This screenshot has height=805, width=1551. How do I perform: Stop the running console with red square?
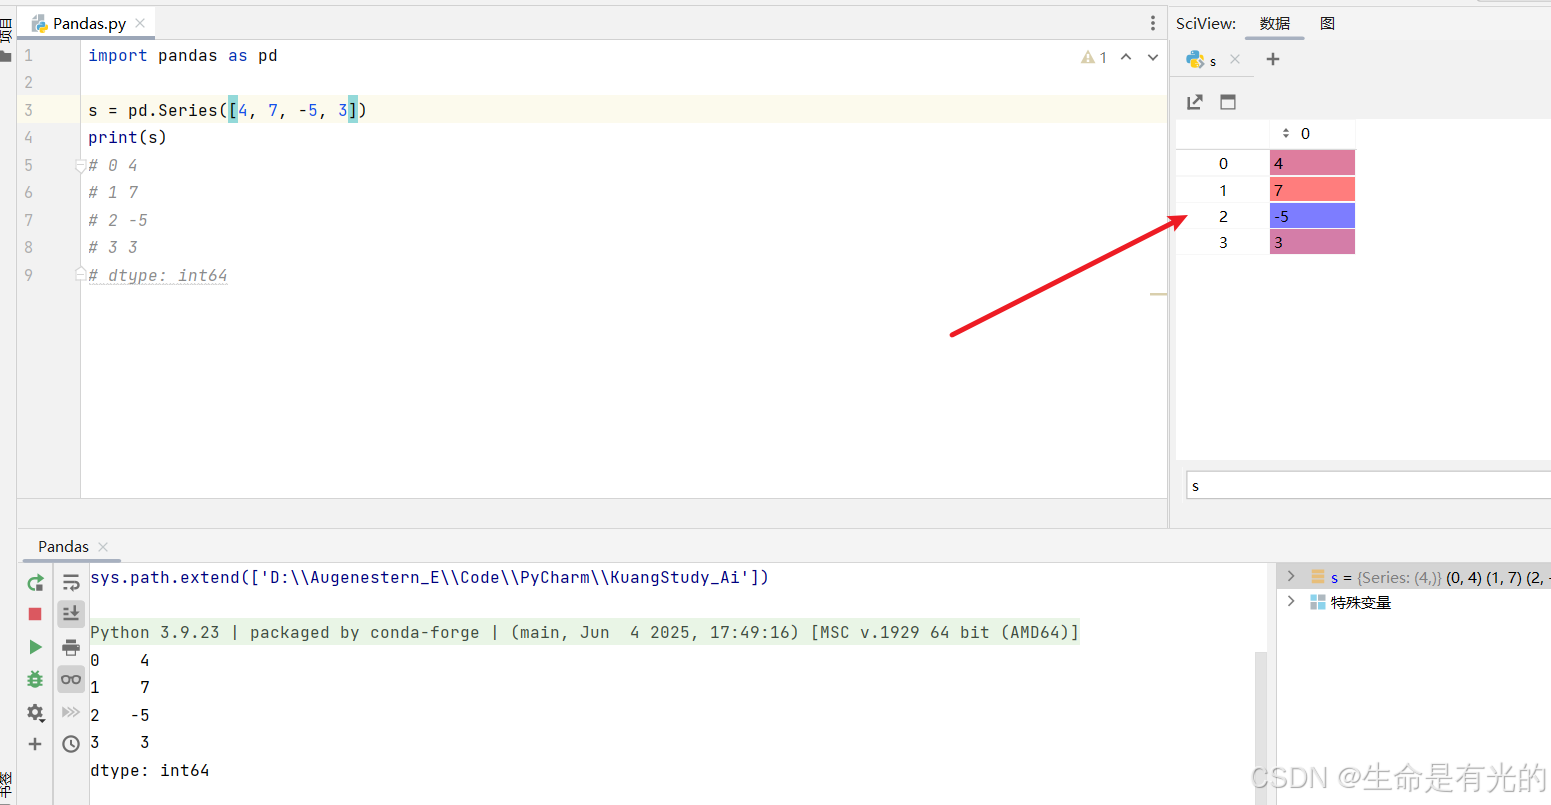point(35,614)
